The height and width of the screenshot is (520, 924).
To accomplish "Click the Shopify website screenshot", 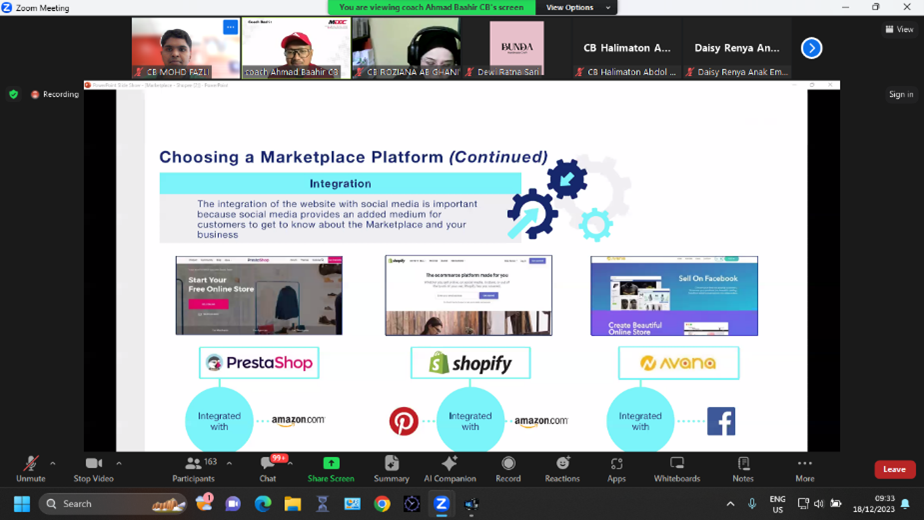I will [x=468, y=295].
